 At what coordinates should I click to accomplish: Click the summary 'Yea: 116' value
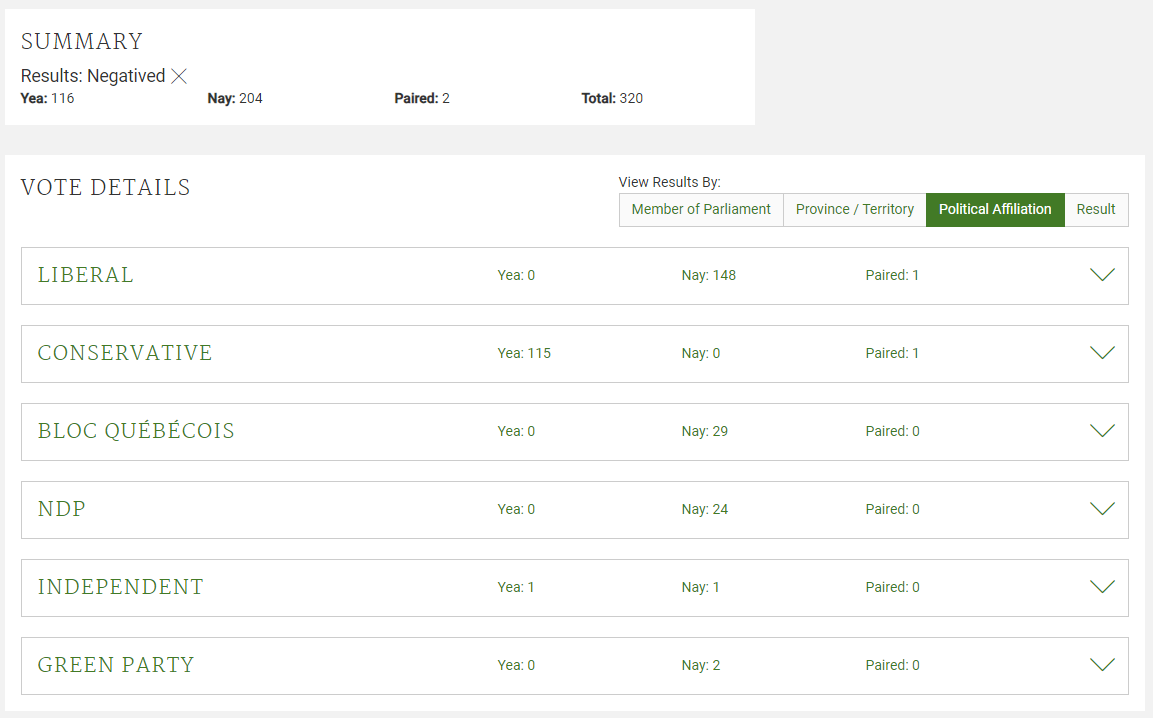[47, 99]
